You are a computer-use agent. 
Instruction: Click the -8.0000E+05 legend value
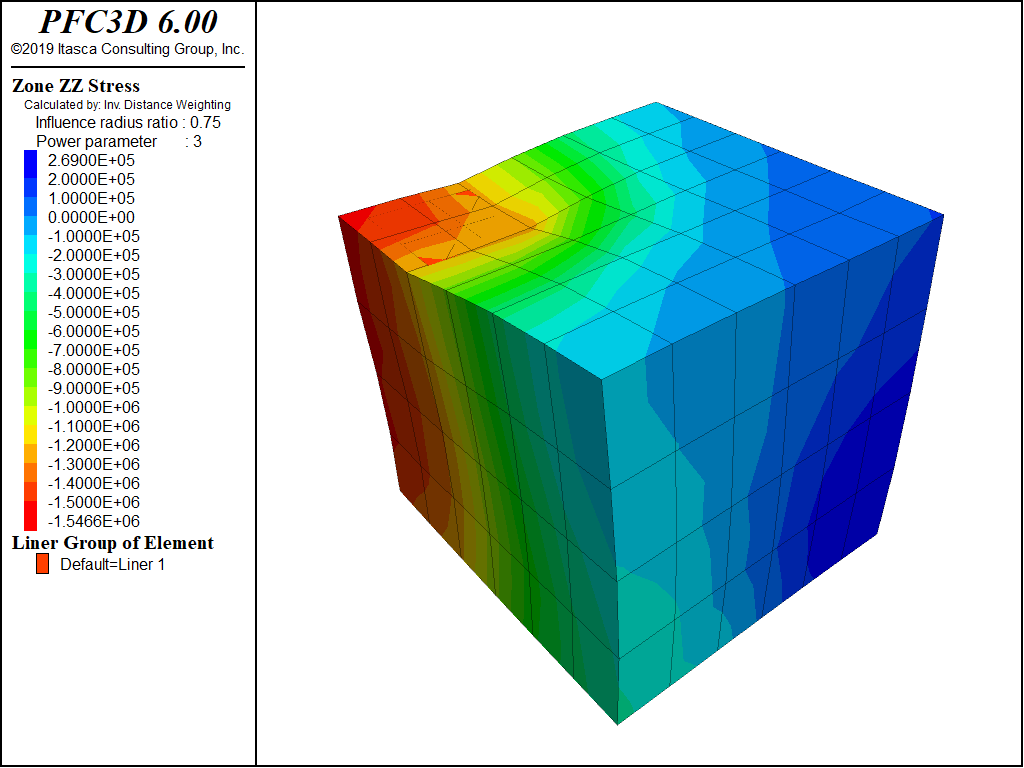(x=93, y=369)
